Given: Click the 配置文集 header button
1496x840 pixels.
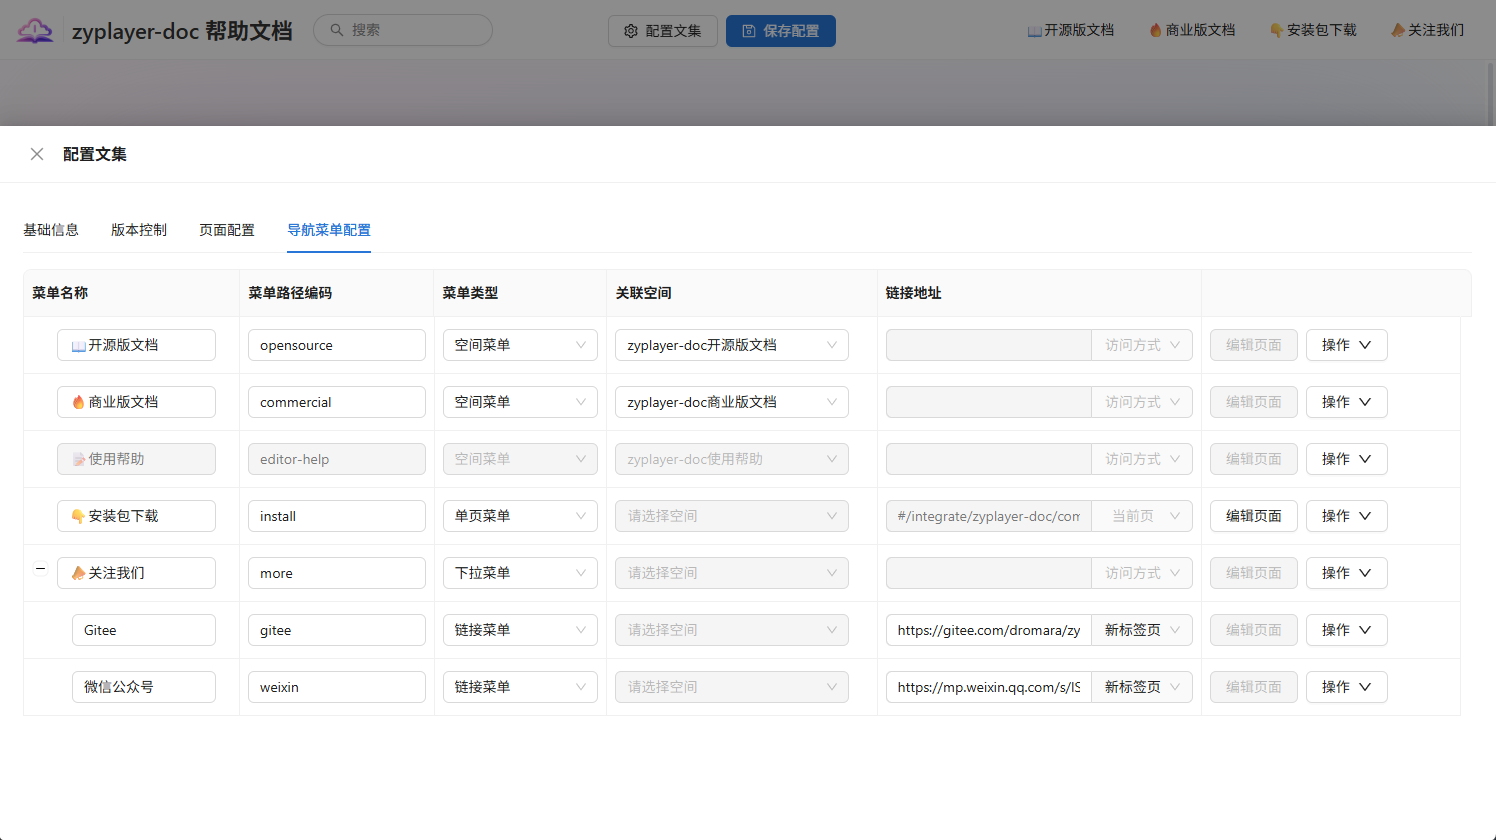Looking at the screenshot, I should tap(663, 31).
